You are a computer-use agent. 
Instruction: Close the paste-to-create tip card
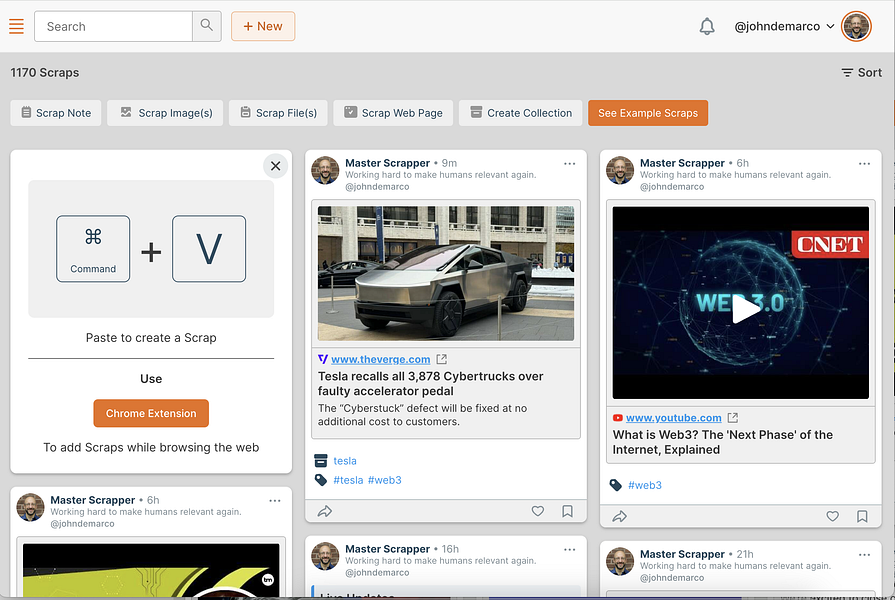(276, 166)
